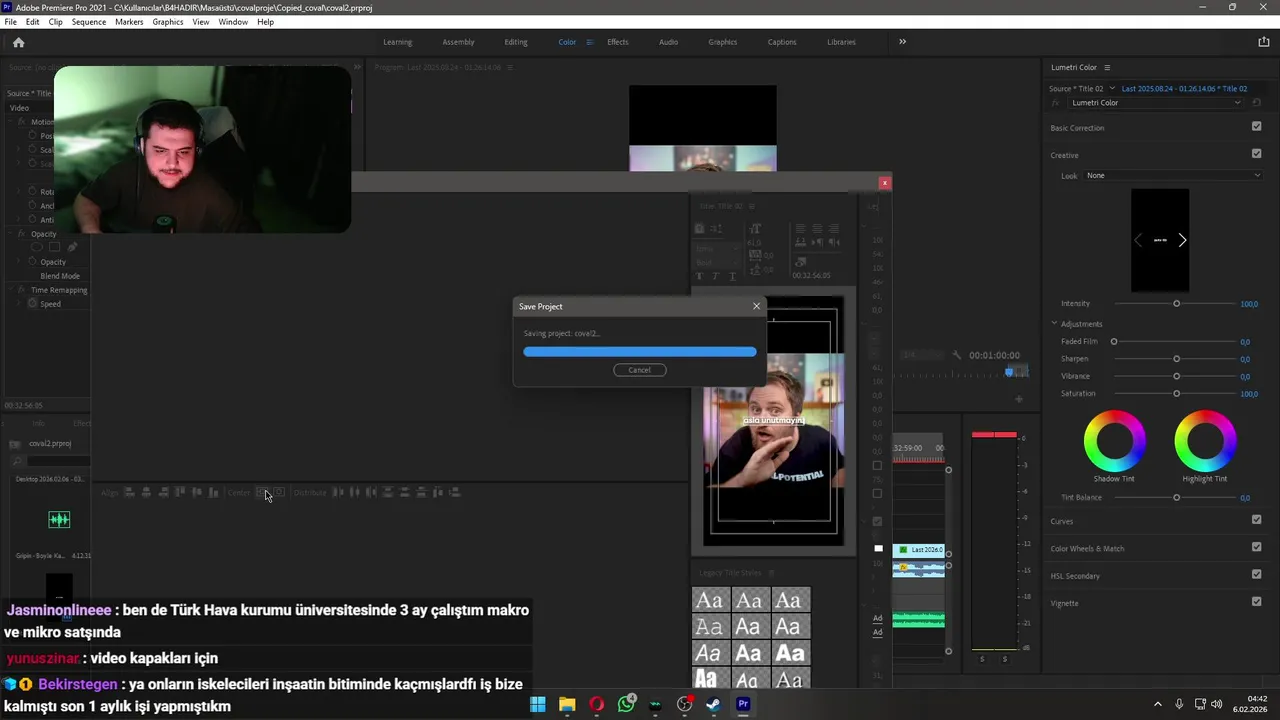Open WhatsApp from the taskbar
This screenshot has height=720, width=1280.
[x=626, y=704]
